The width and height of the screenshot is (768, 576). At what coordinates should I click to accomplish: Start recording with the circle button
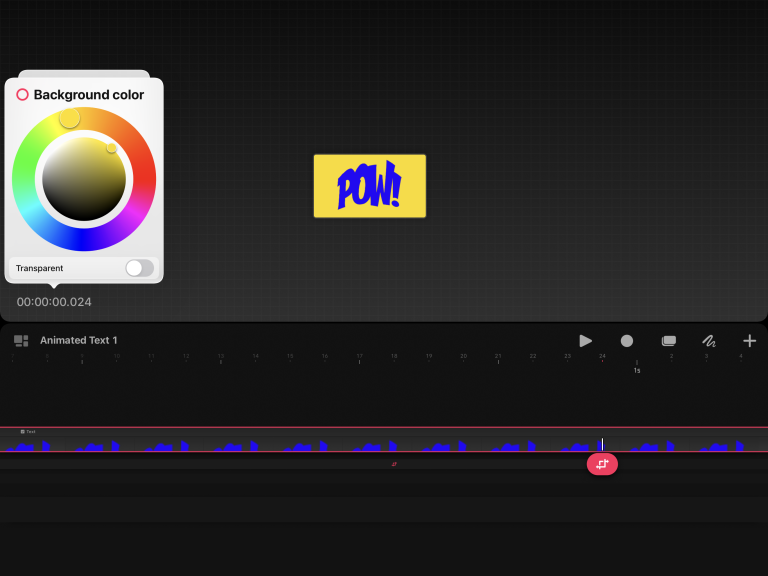tap(626, 341)
